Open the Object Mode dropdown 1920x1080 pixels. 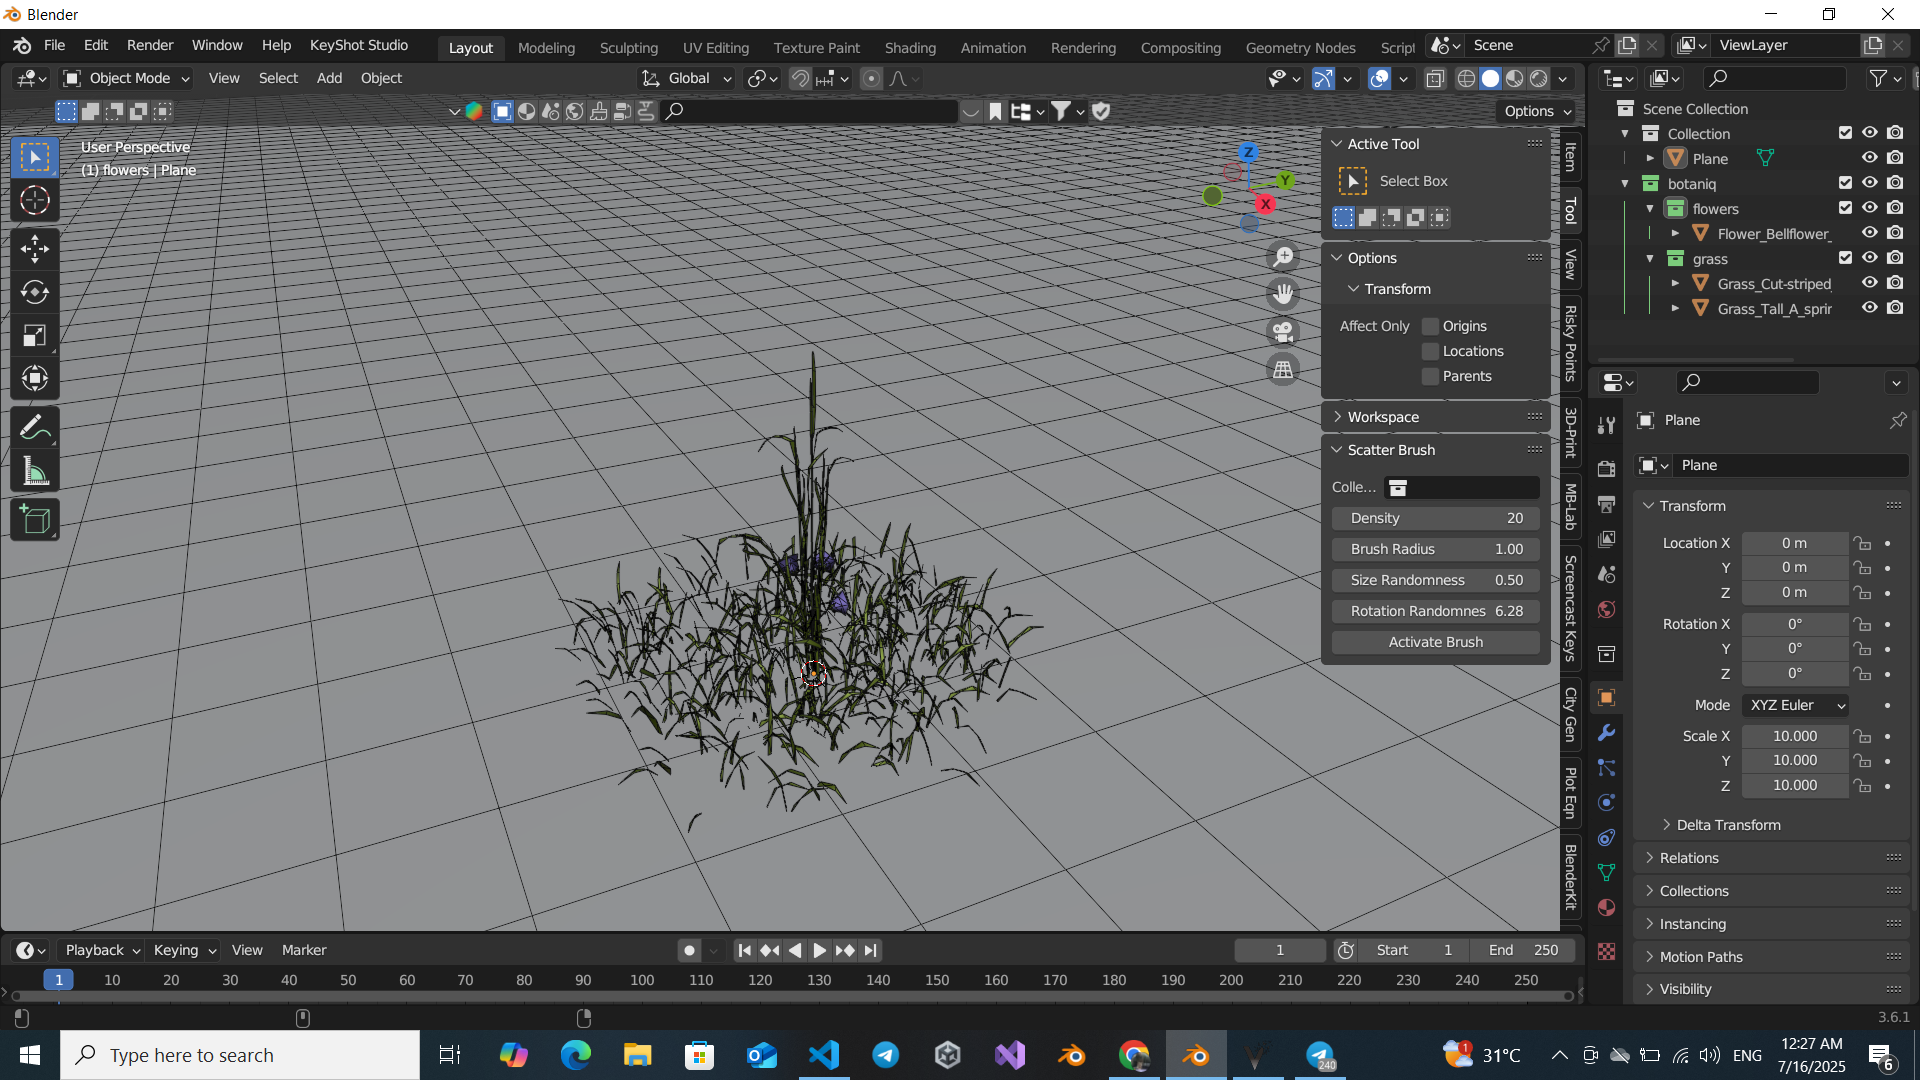point(126,78)
